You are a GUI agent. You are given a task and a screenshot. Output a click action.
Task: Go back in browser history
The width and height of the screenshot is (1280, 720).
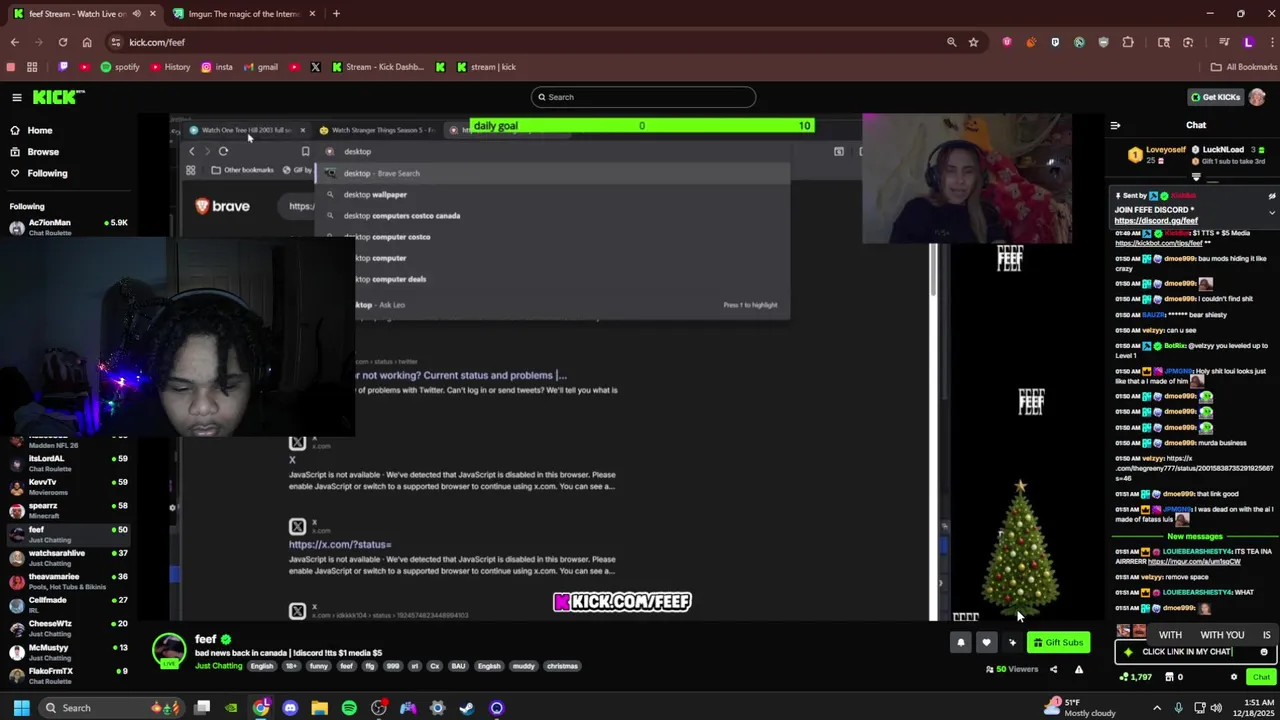pos(15,42)
